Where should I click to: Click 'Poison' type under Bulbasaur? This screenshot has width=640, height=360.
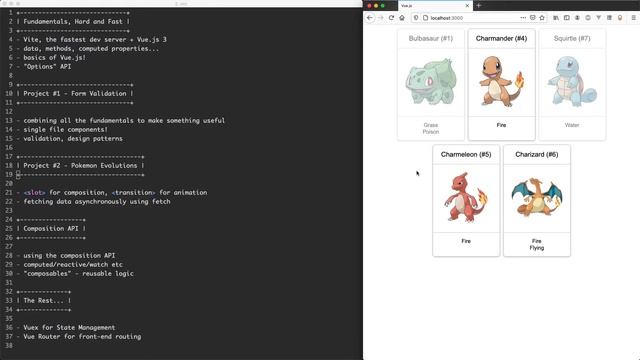[431, 132]
